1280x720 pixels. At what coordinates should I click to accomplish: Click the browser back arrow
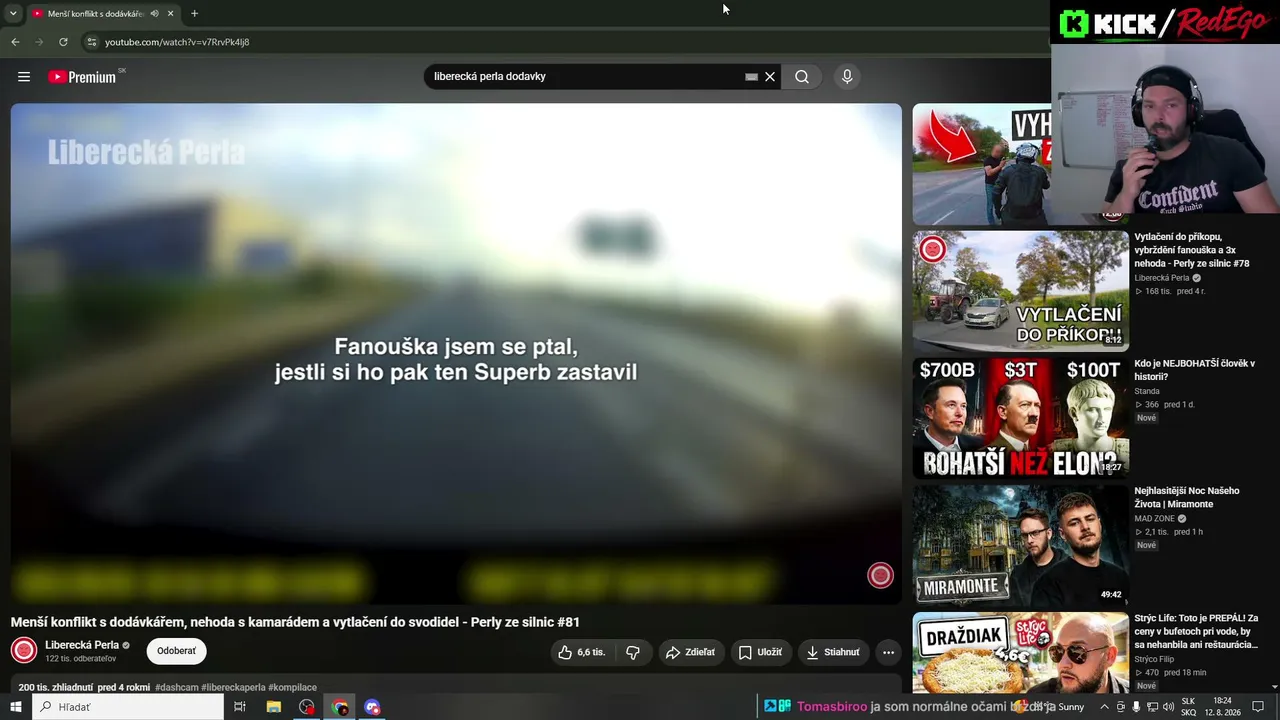[15, 42]
